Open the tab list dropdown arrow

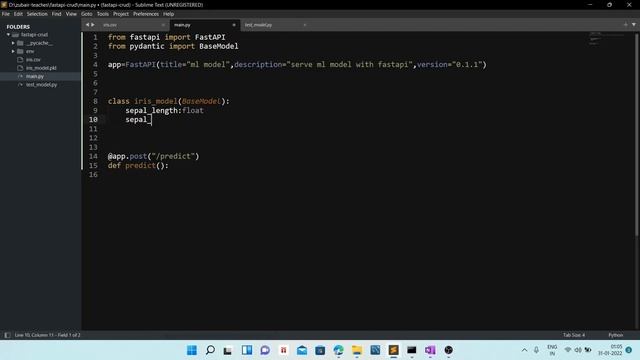point(633,24)
